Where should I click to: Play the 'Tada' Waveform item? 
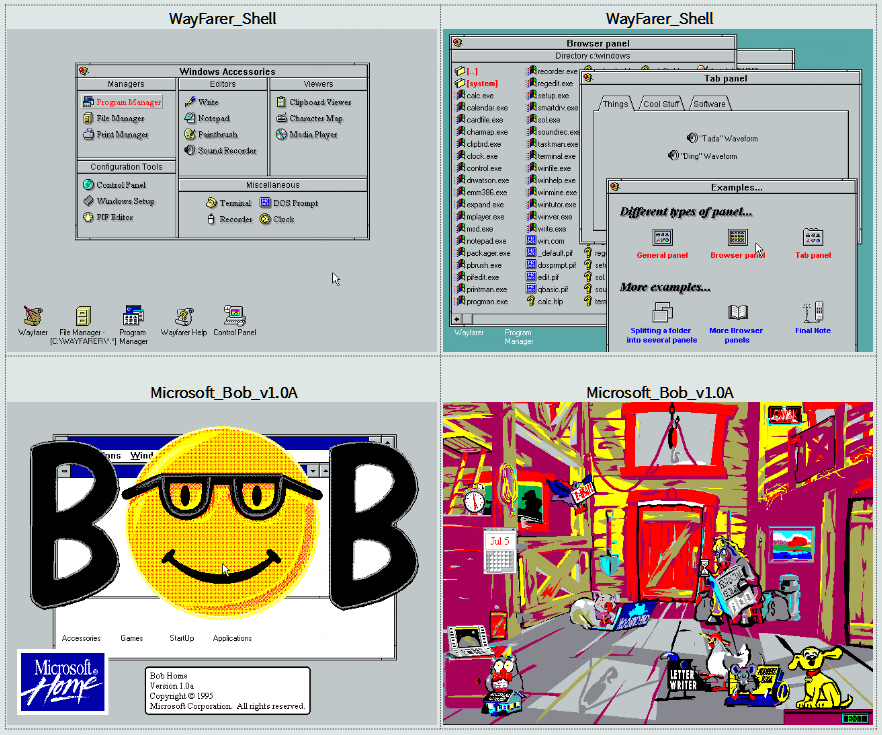coord(723,138)
